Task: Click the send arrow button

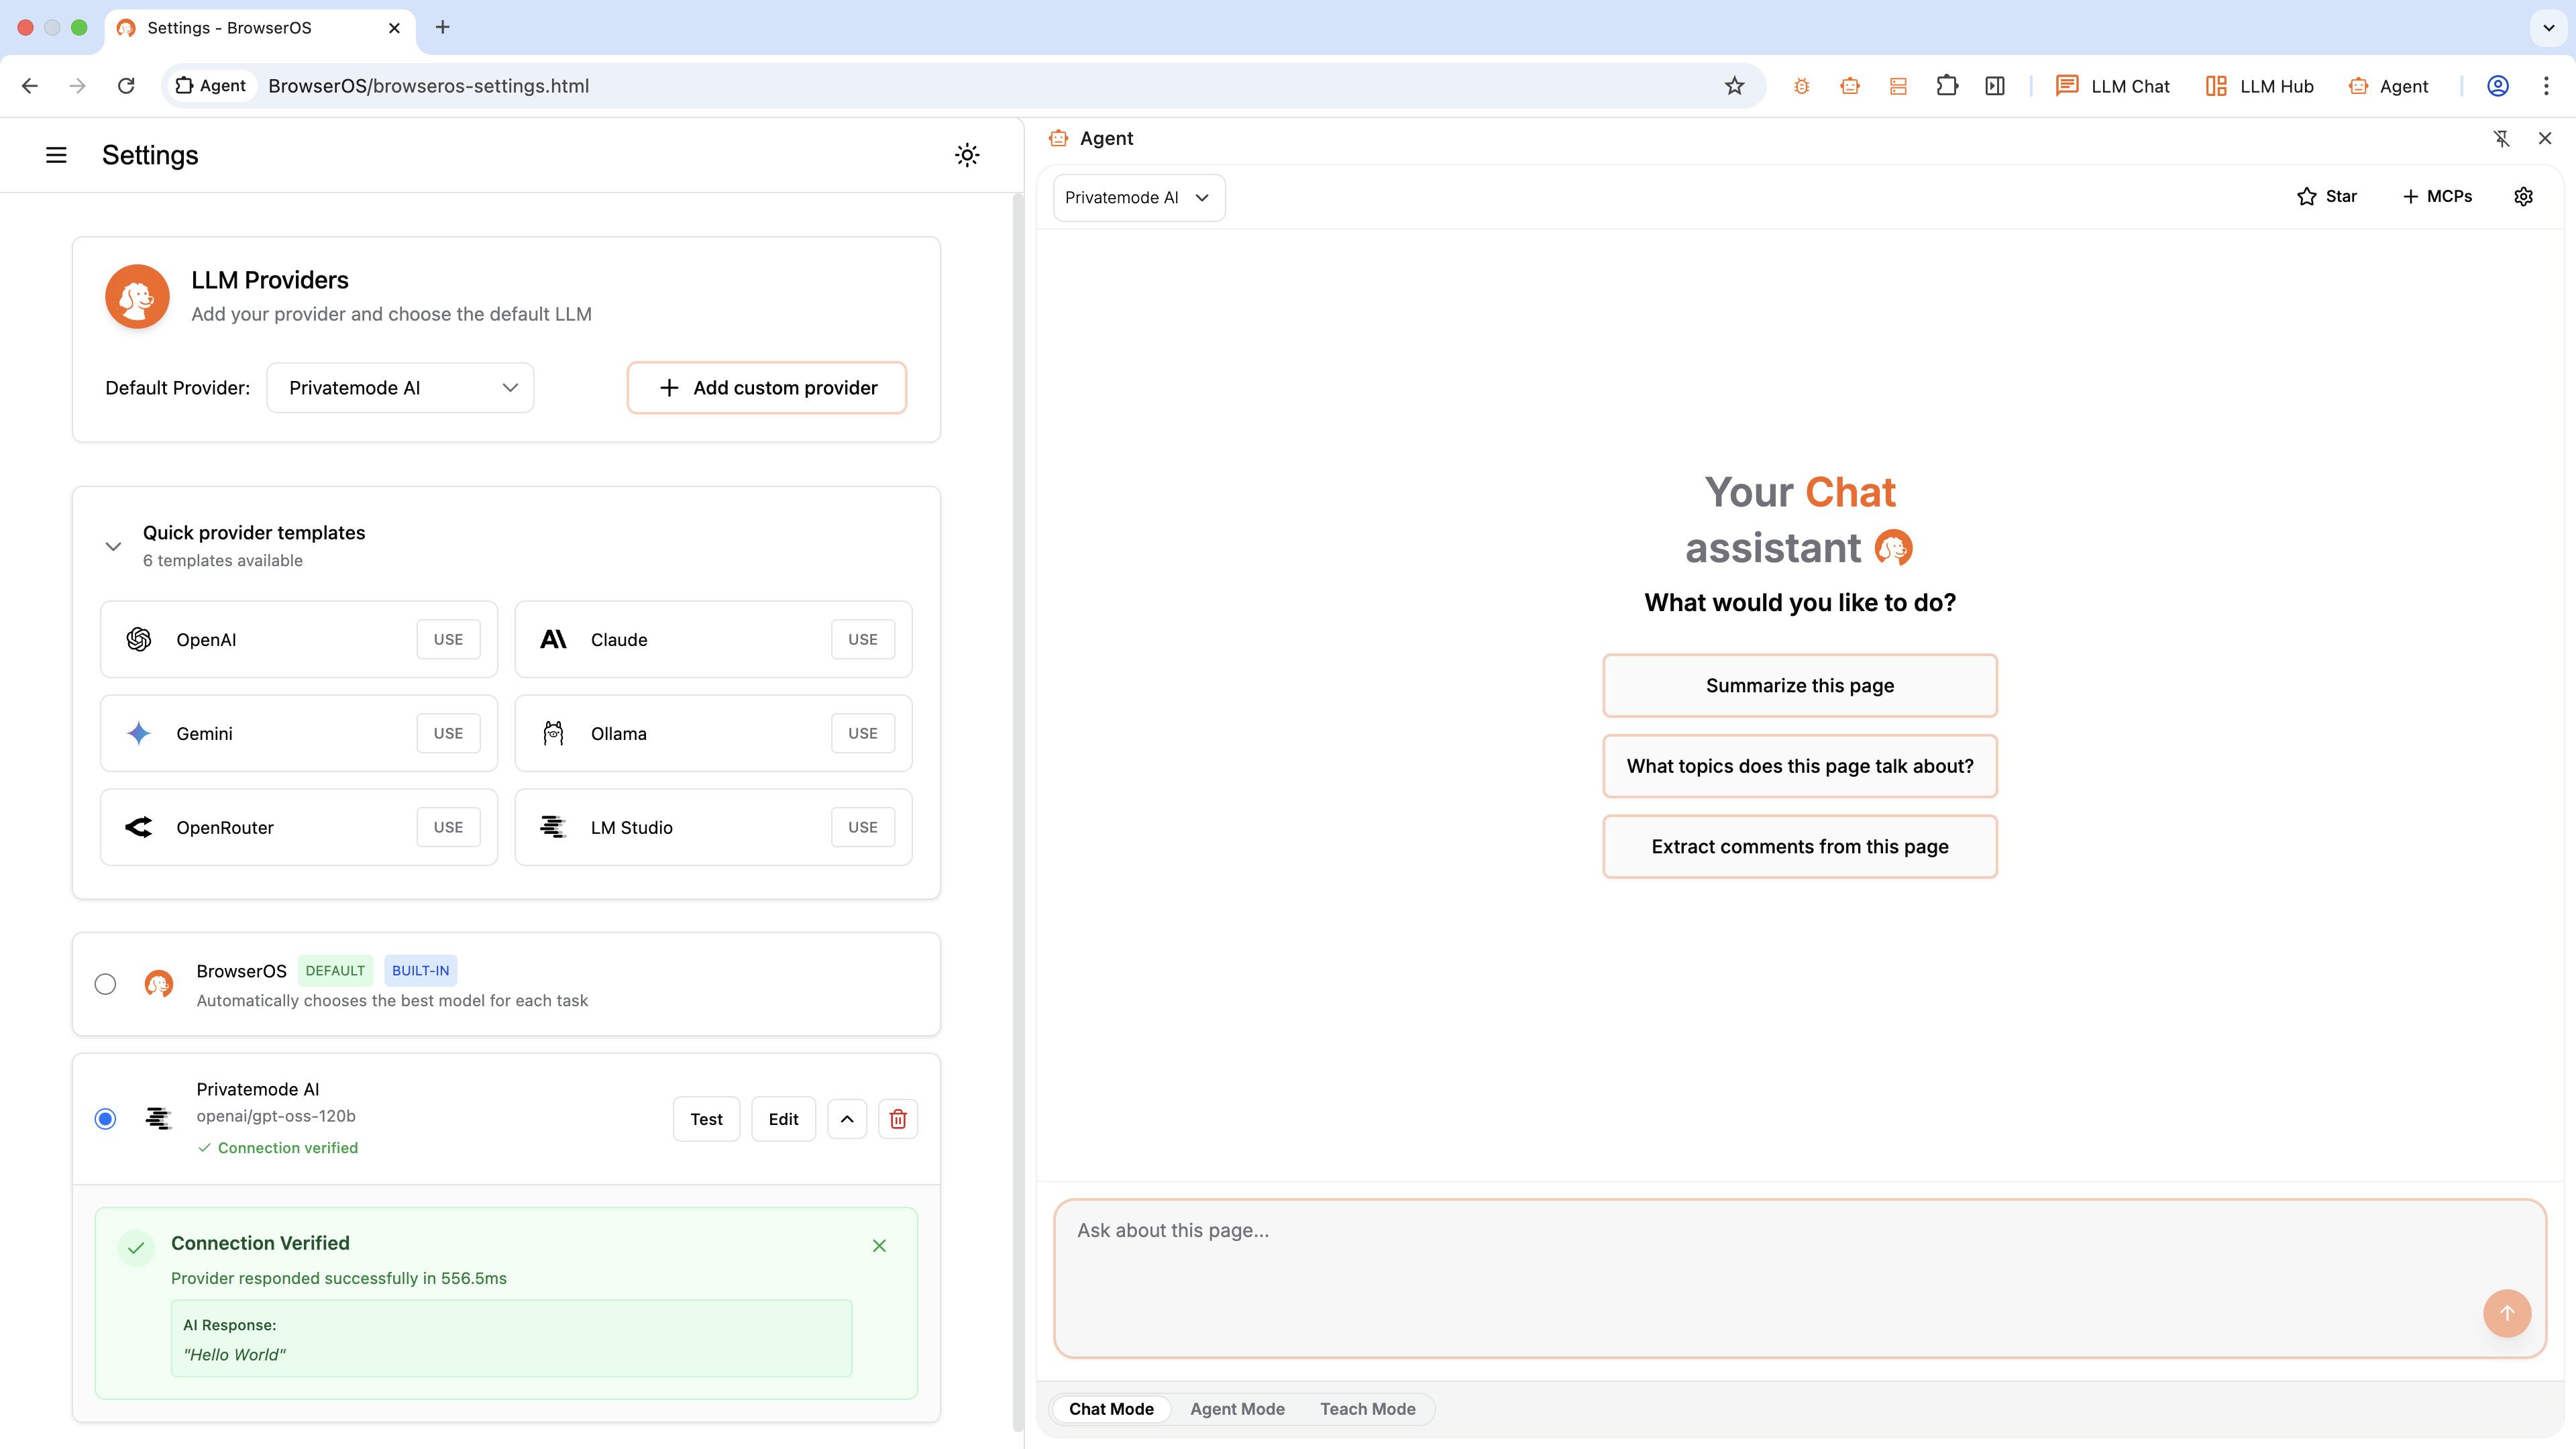Action: (x=2506, y=1313)
